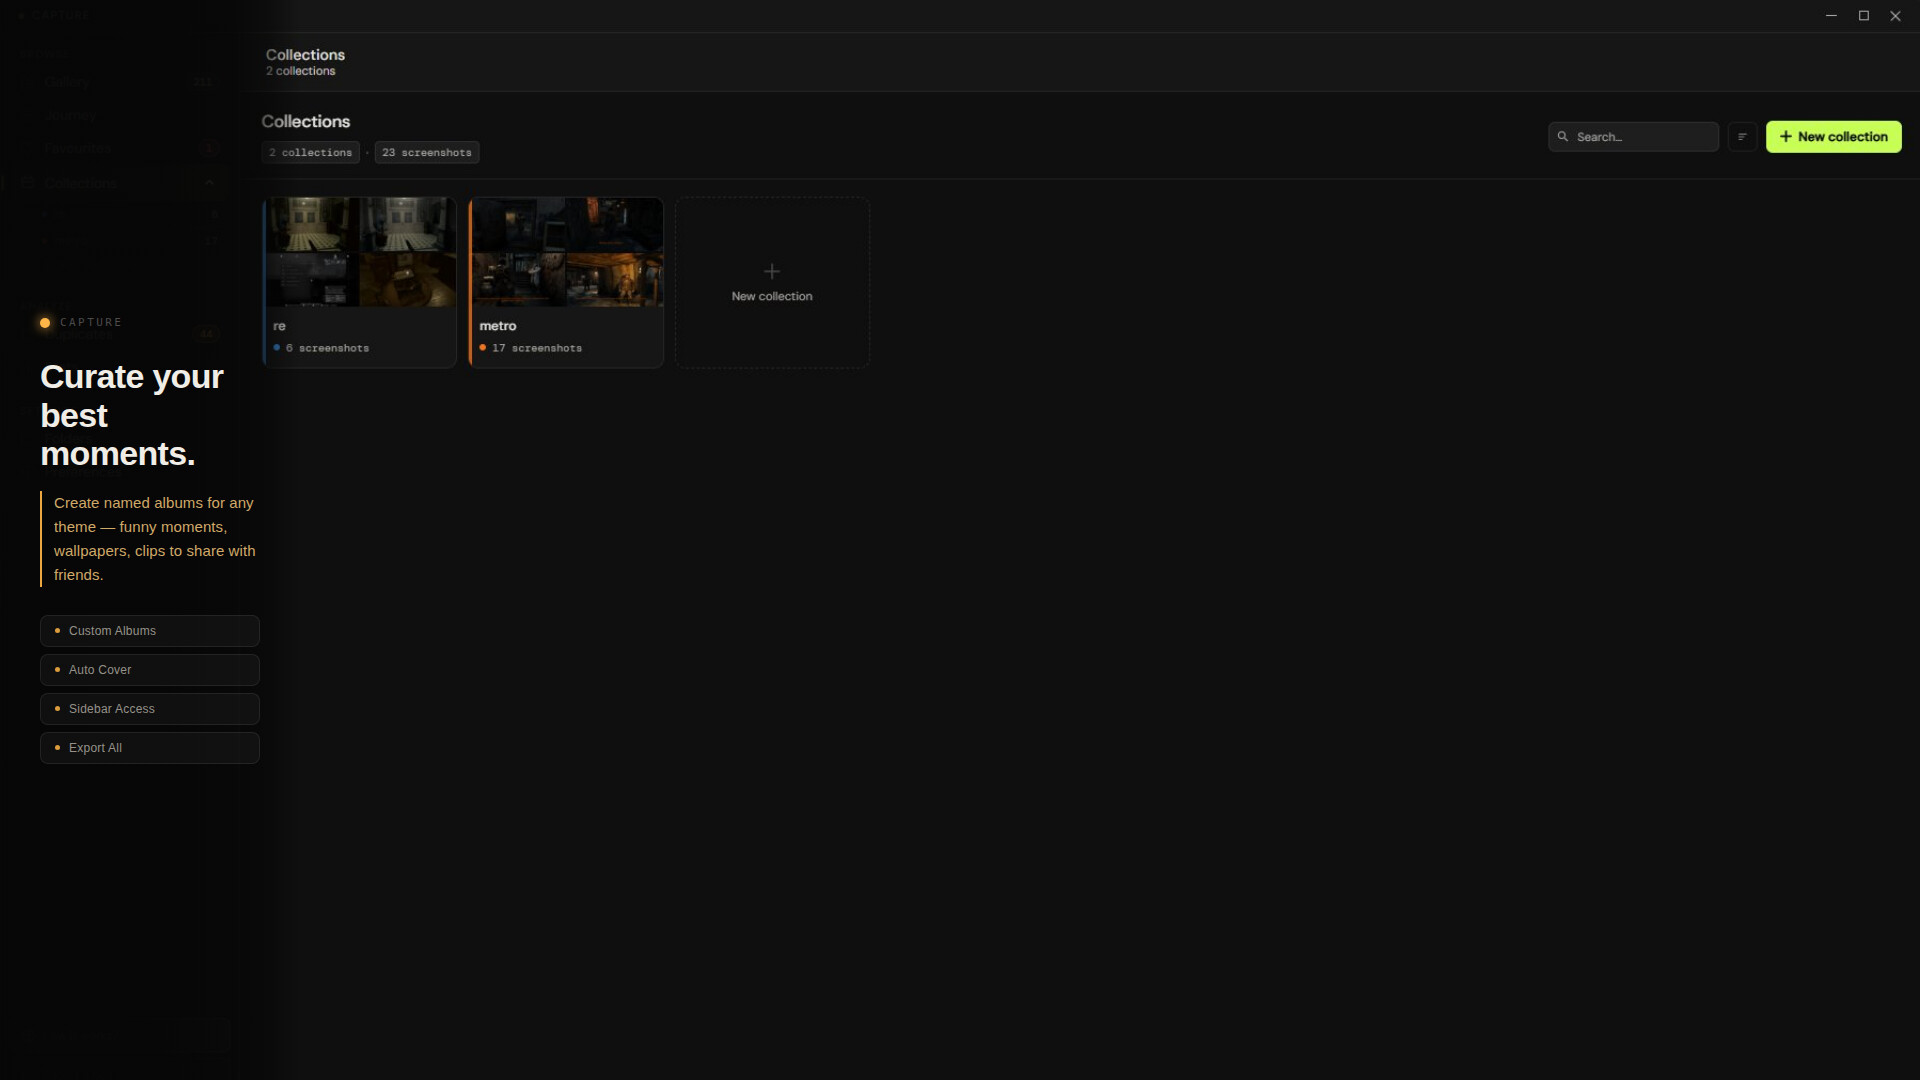Select the Auto Cover feature chip
The height and width of the screenshot is (1080, 1920).
click(x=150, y=670)
